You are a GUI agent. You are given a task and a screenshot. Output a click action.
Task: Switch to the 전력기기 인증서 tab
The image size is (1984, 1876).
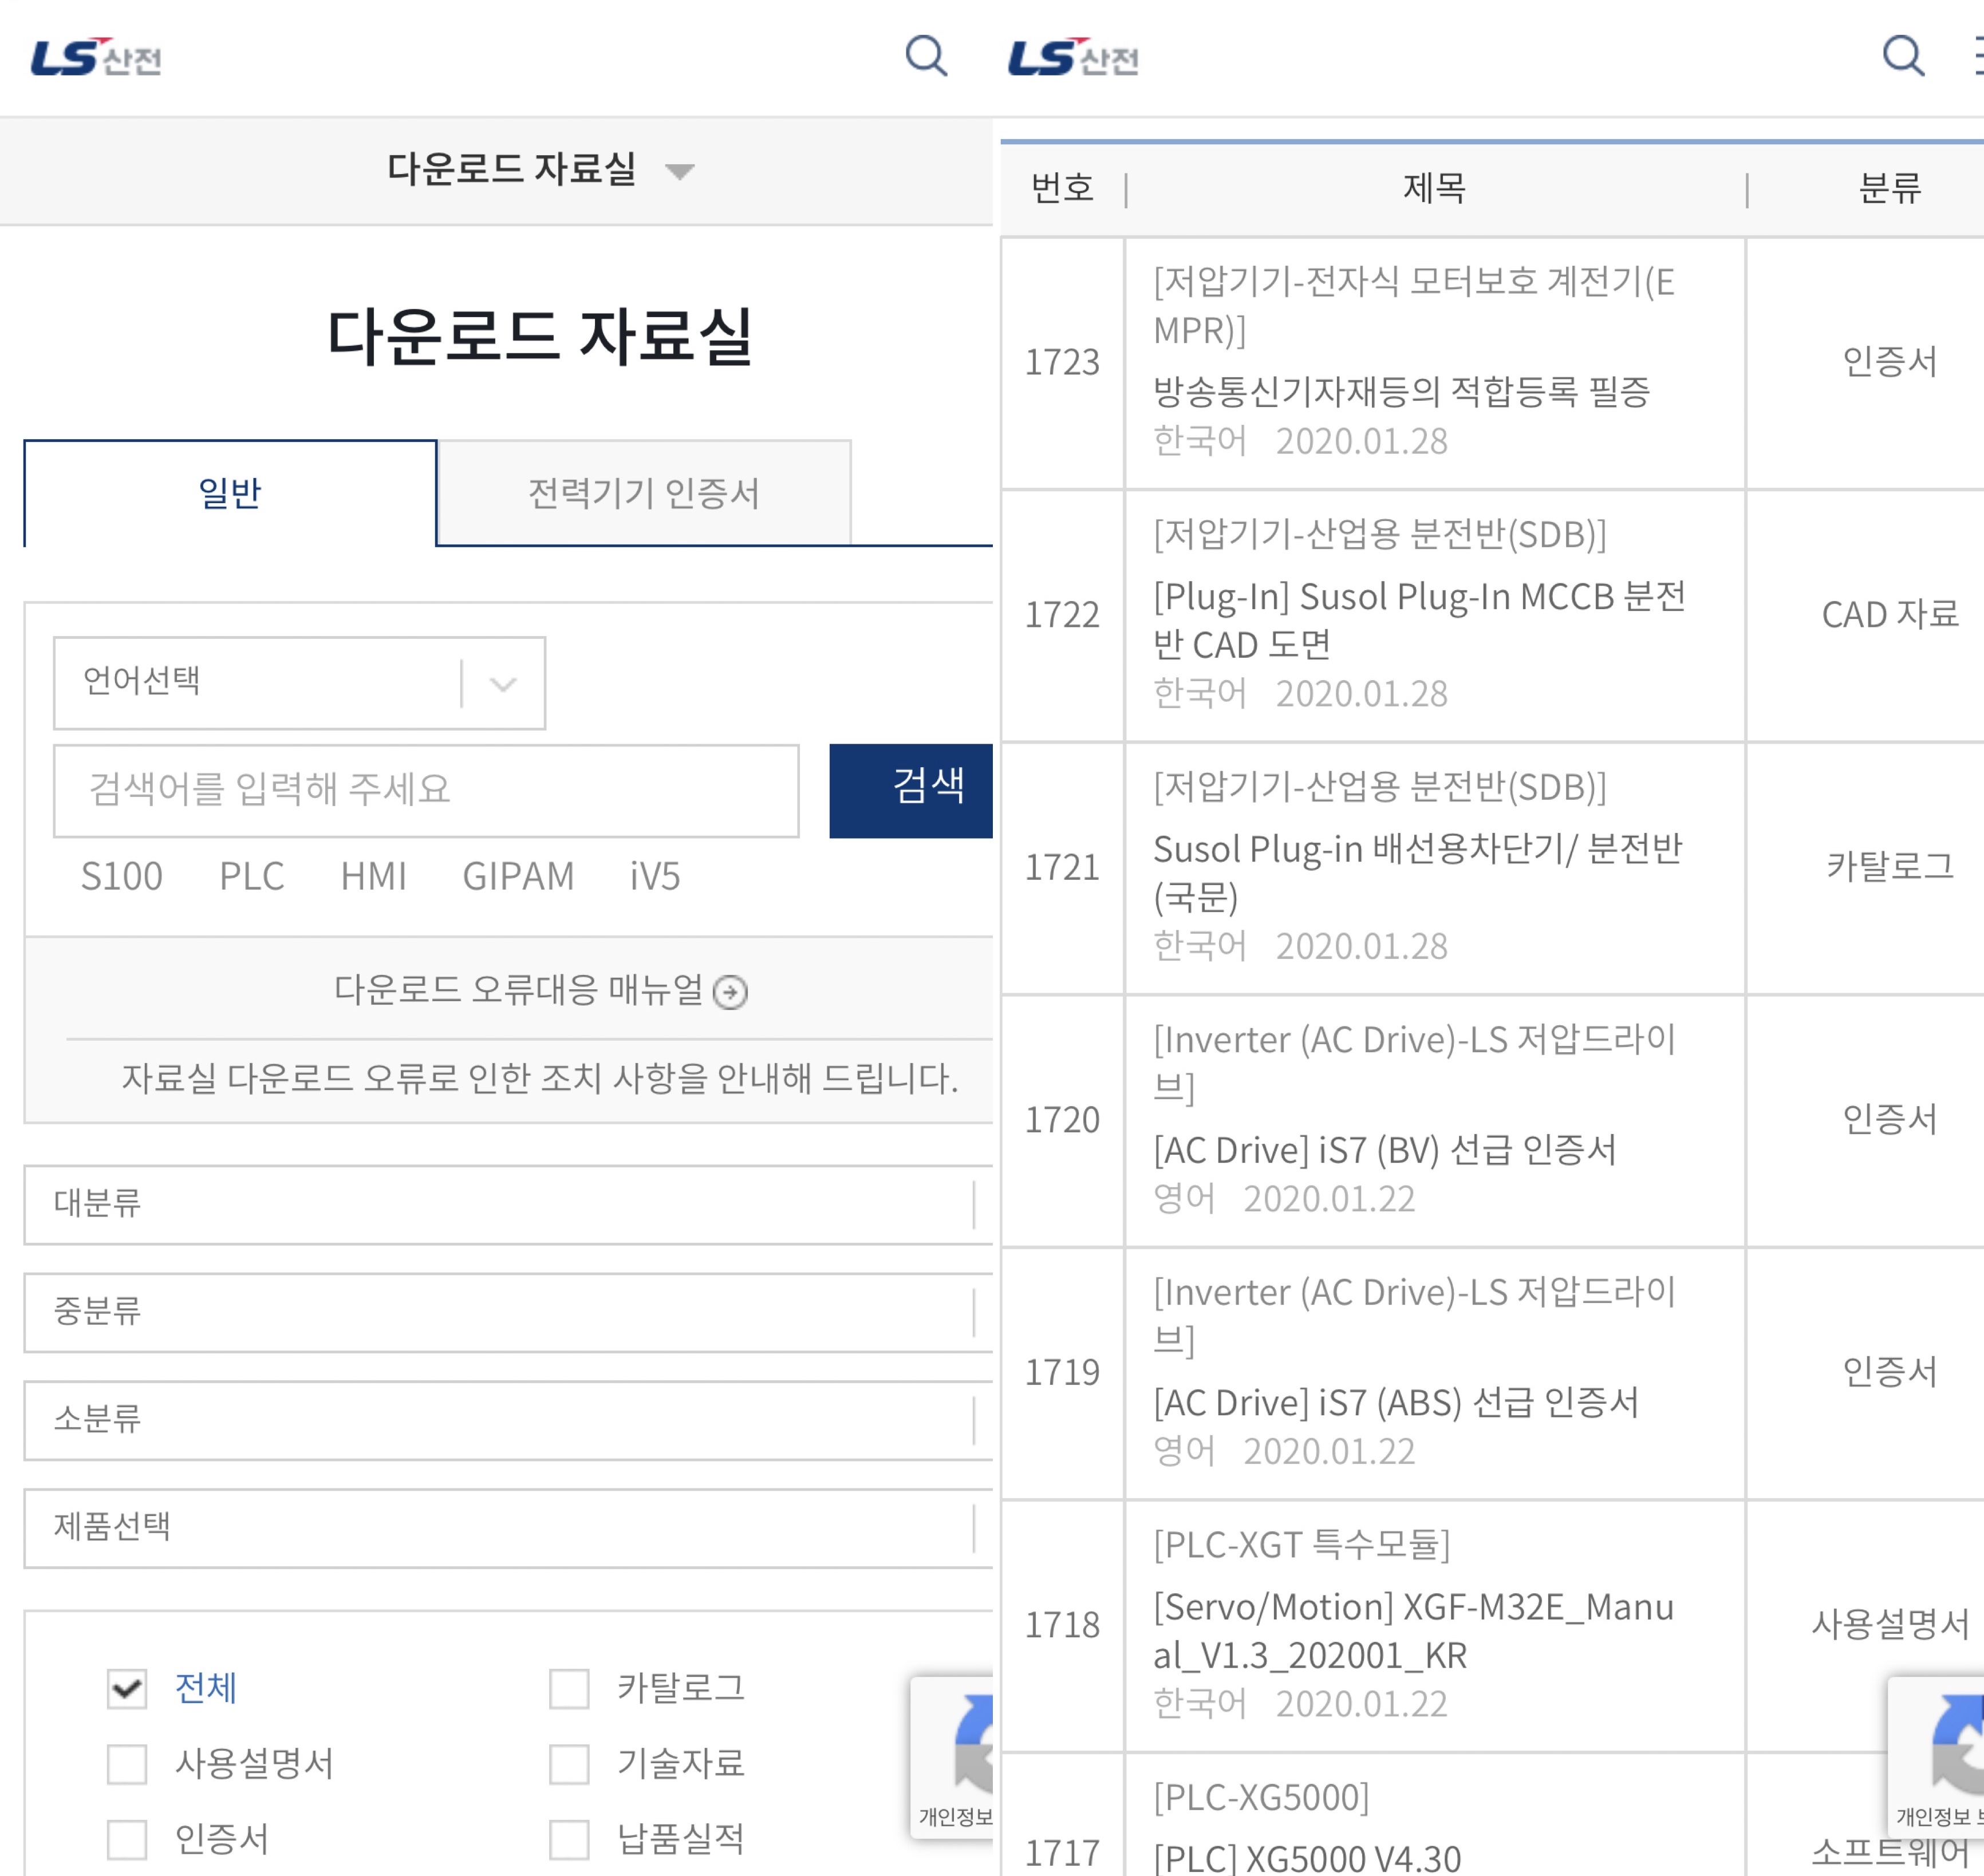tap(644, 493)
